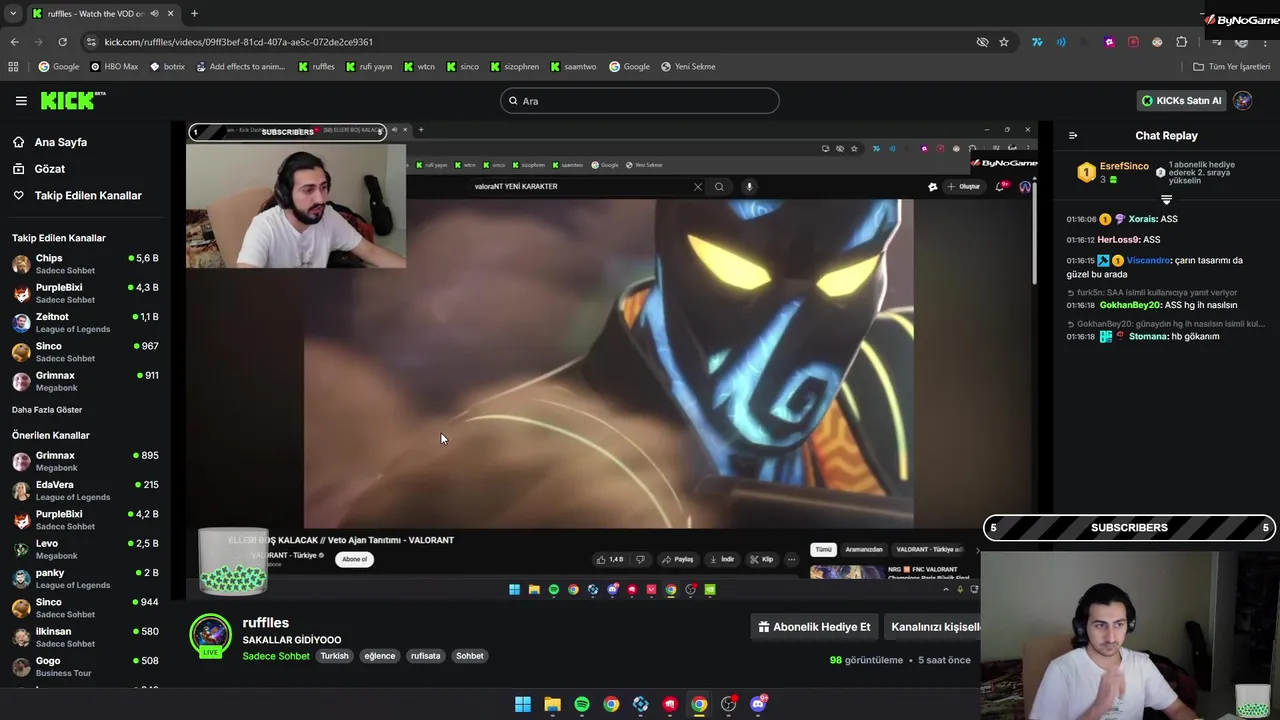Click the Ara search field
This screenshot has height=720, width=1280.
pyautogui.click(x=639, y=101)
